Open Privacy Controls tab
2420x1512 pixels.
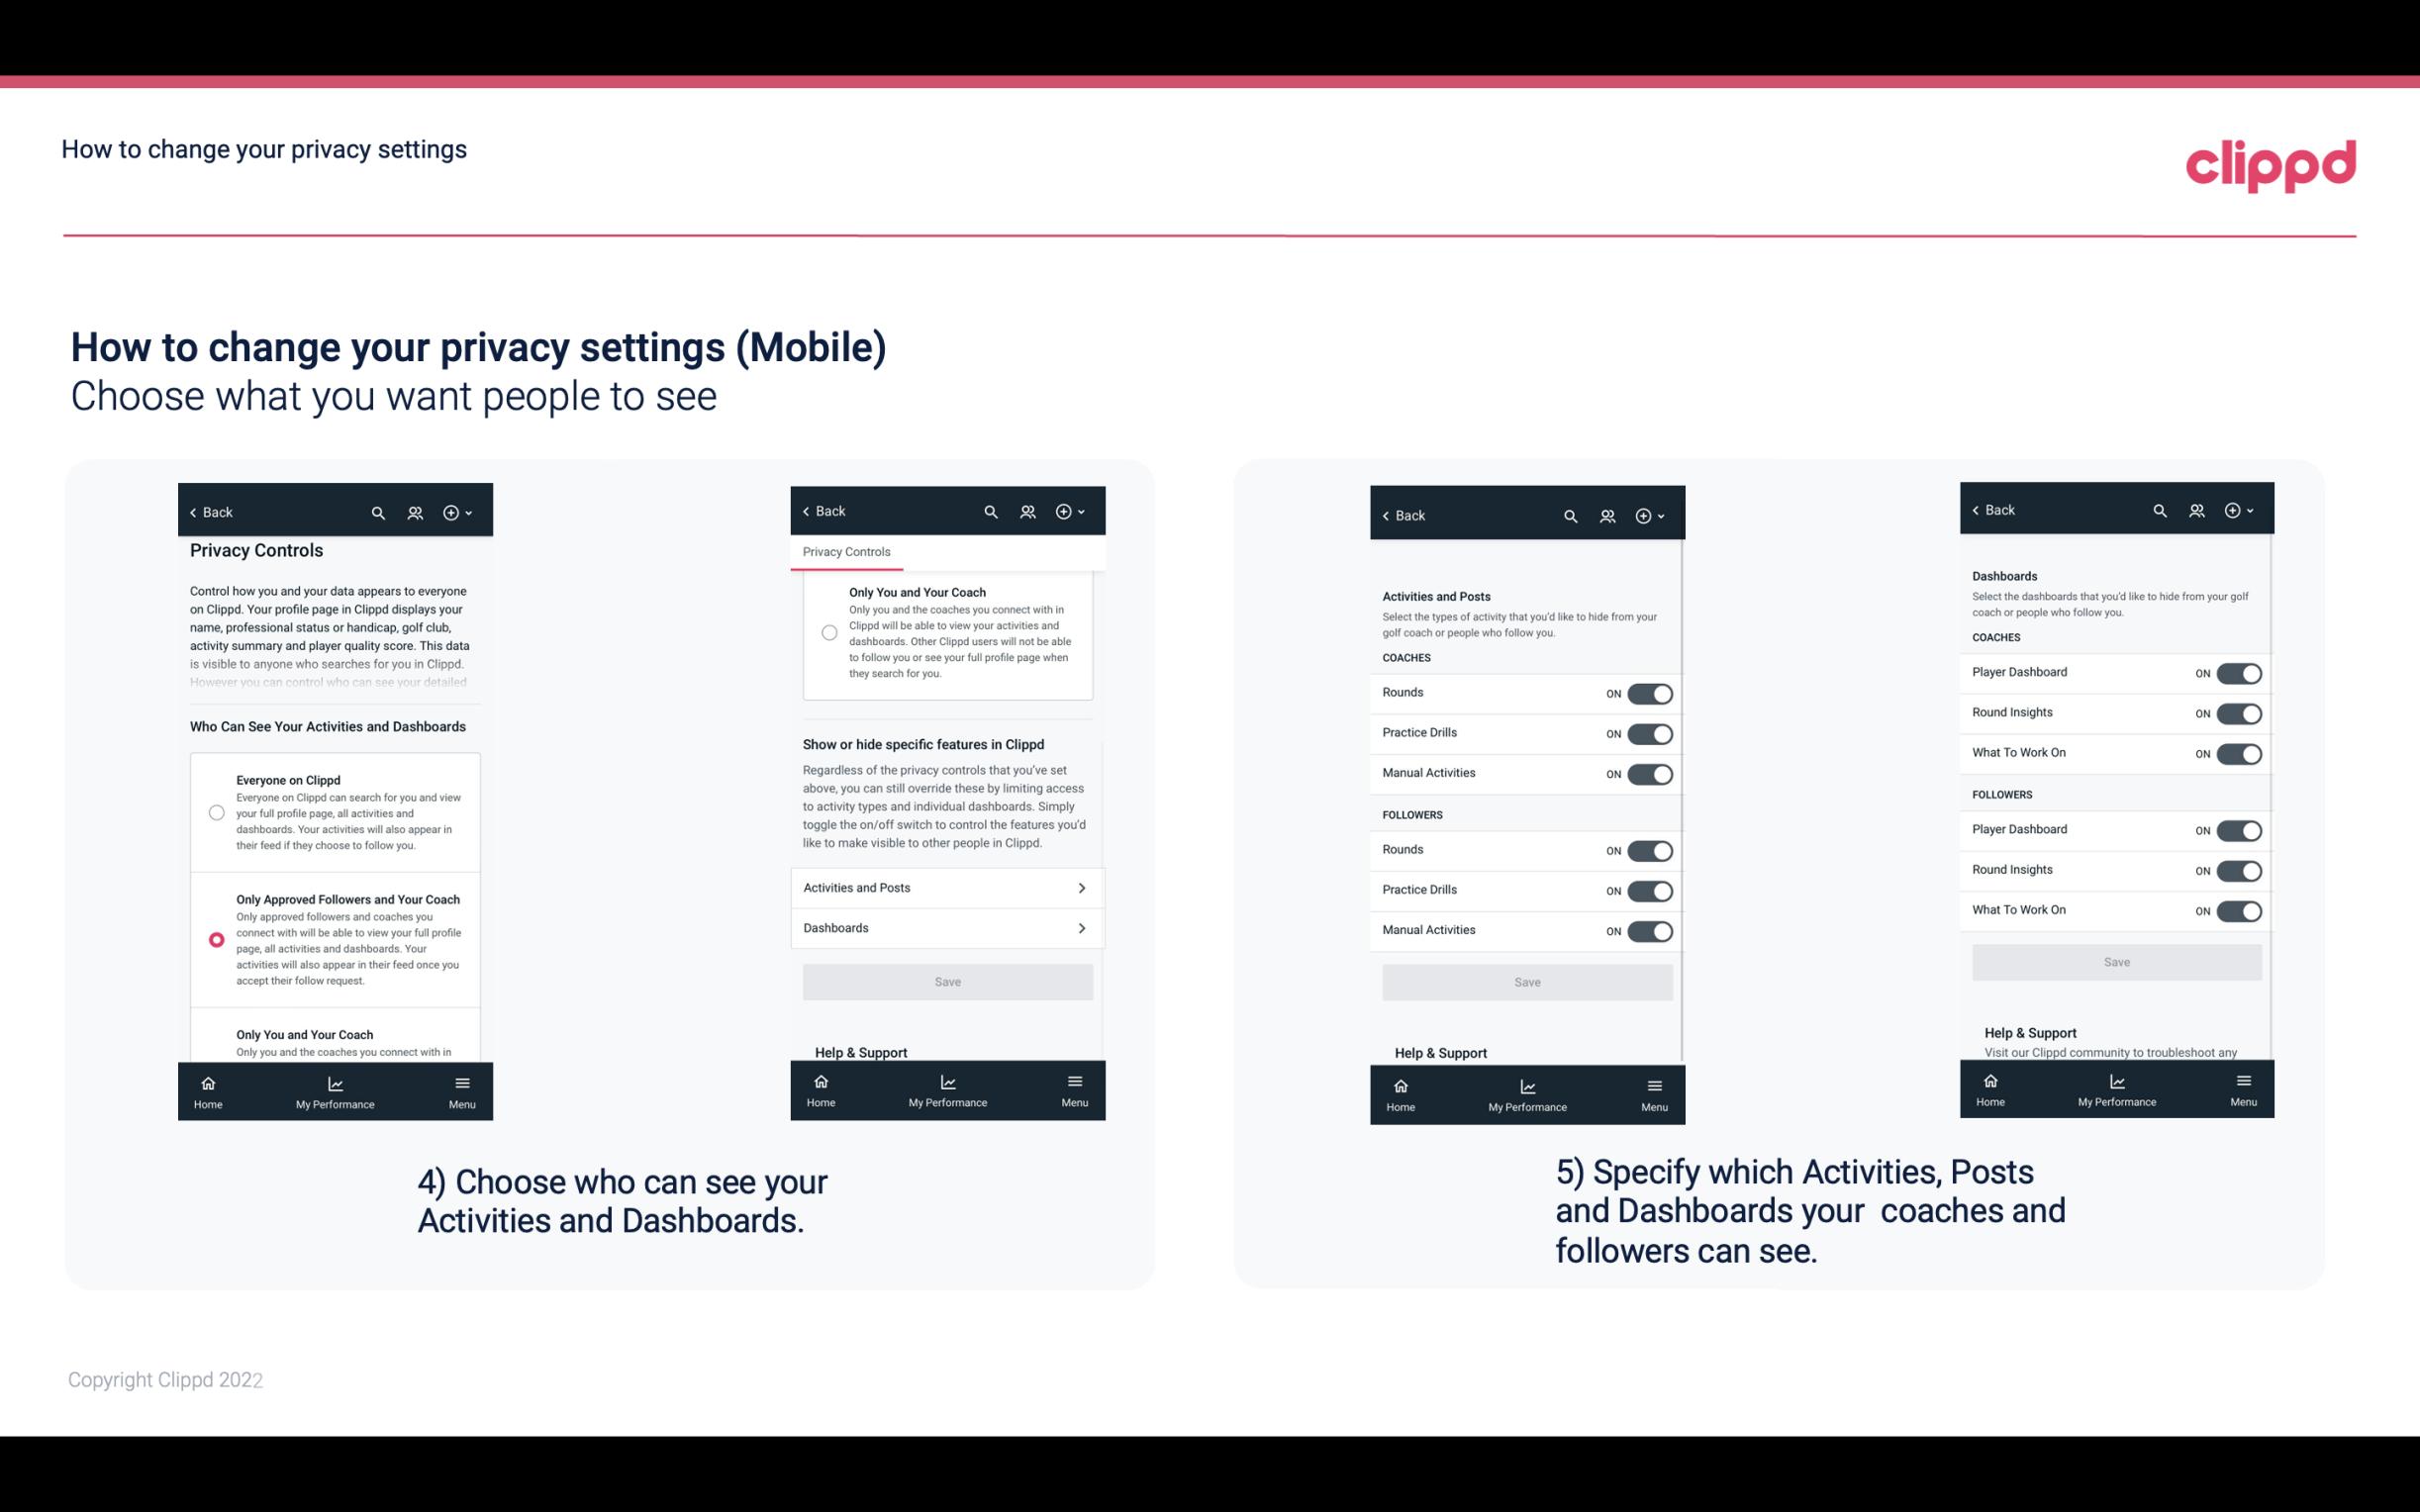click(845, 550)
